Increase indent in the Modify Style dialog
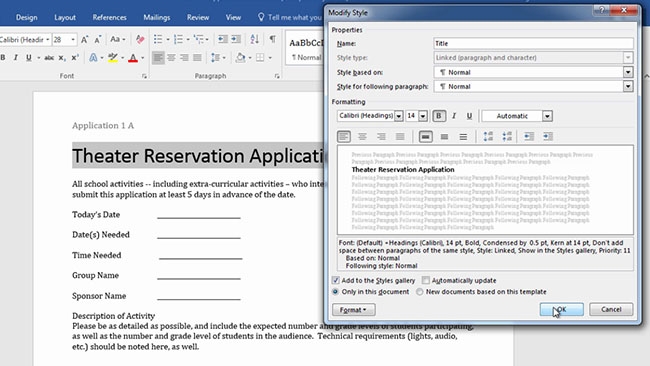Image resolution: width=650 pixels, height=366 pixels. pyautogui.click(x=548, y=136)
